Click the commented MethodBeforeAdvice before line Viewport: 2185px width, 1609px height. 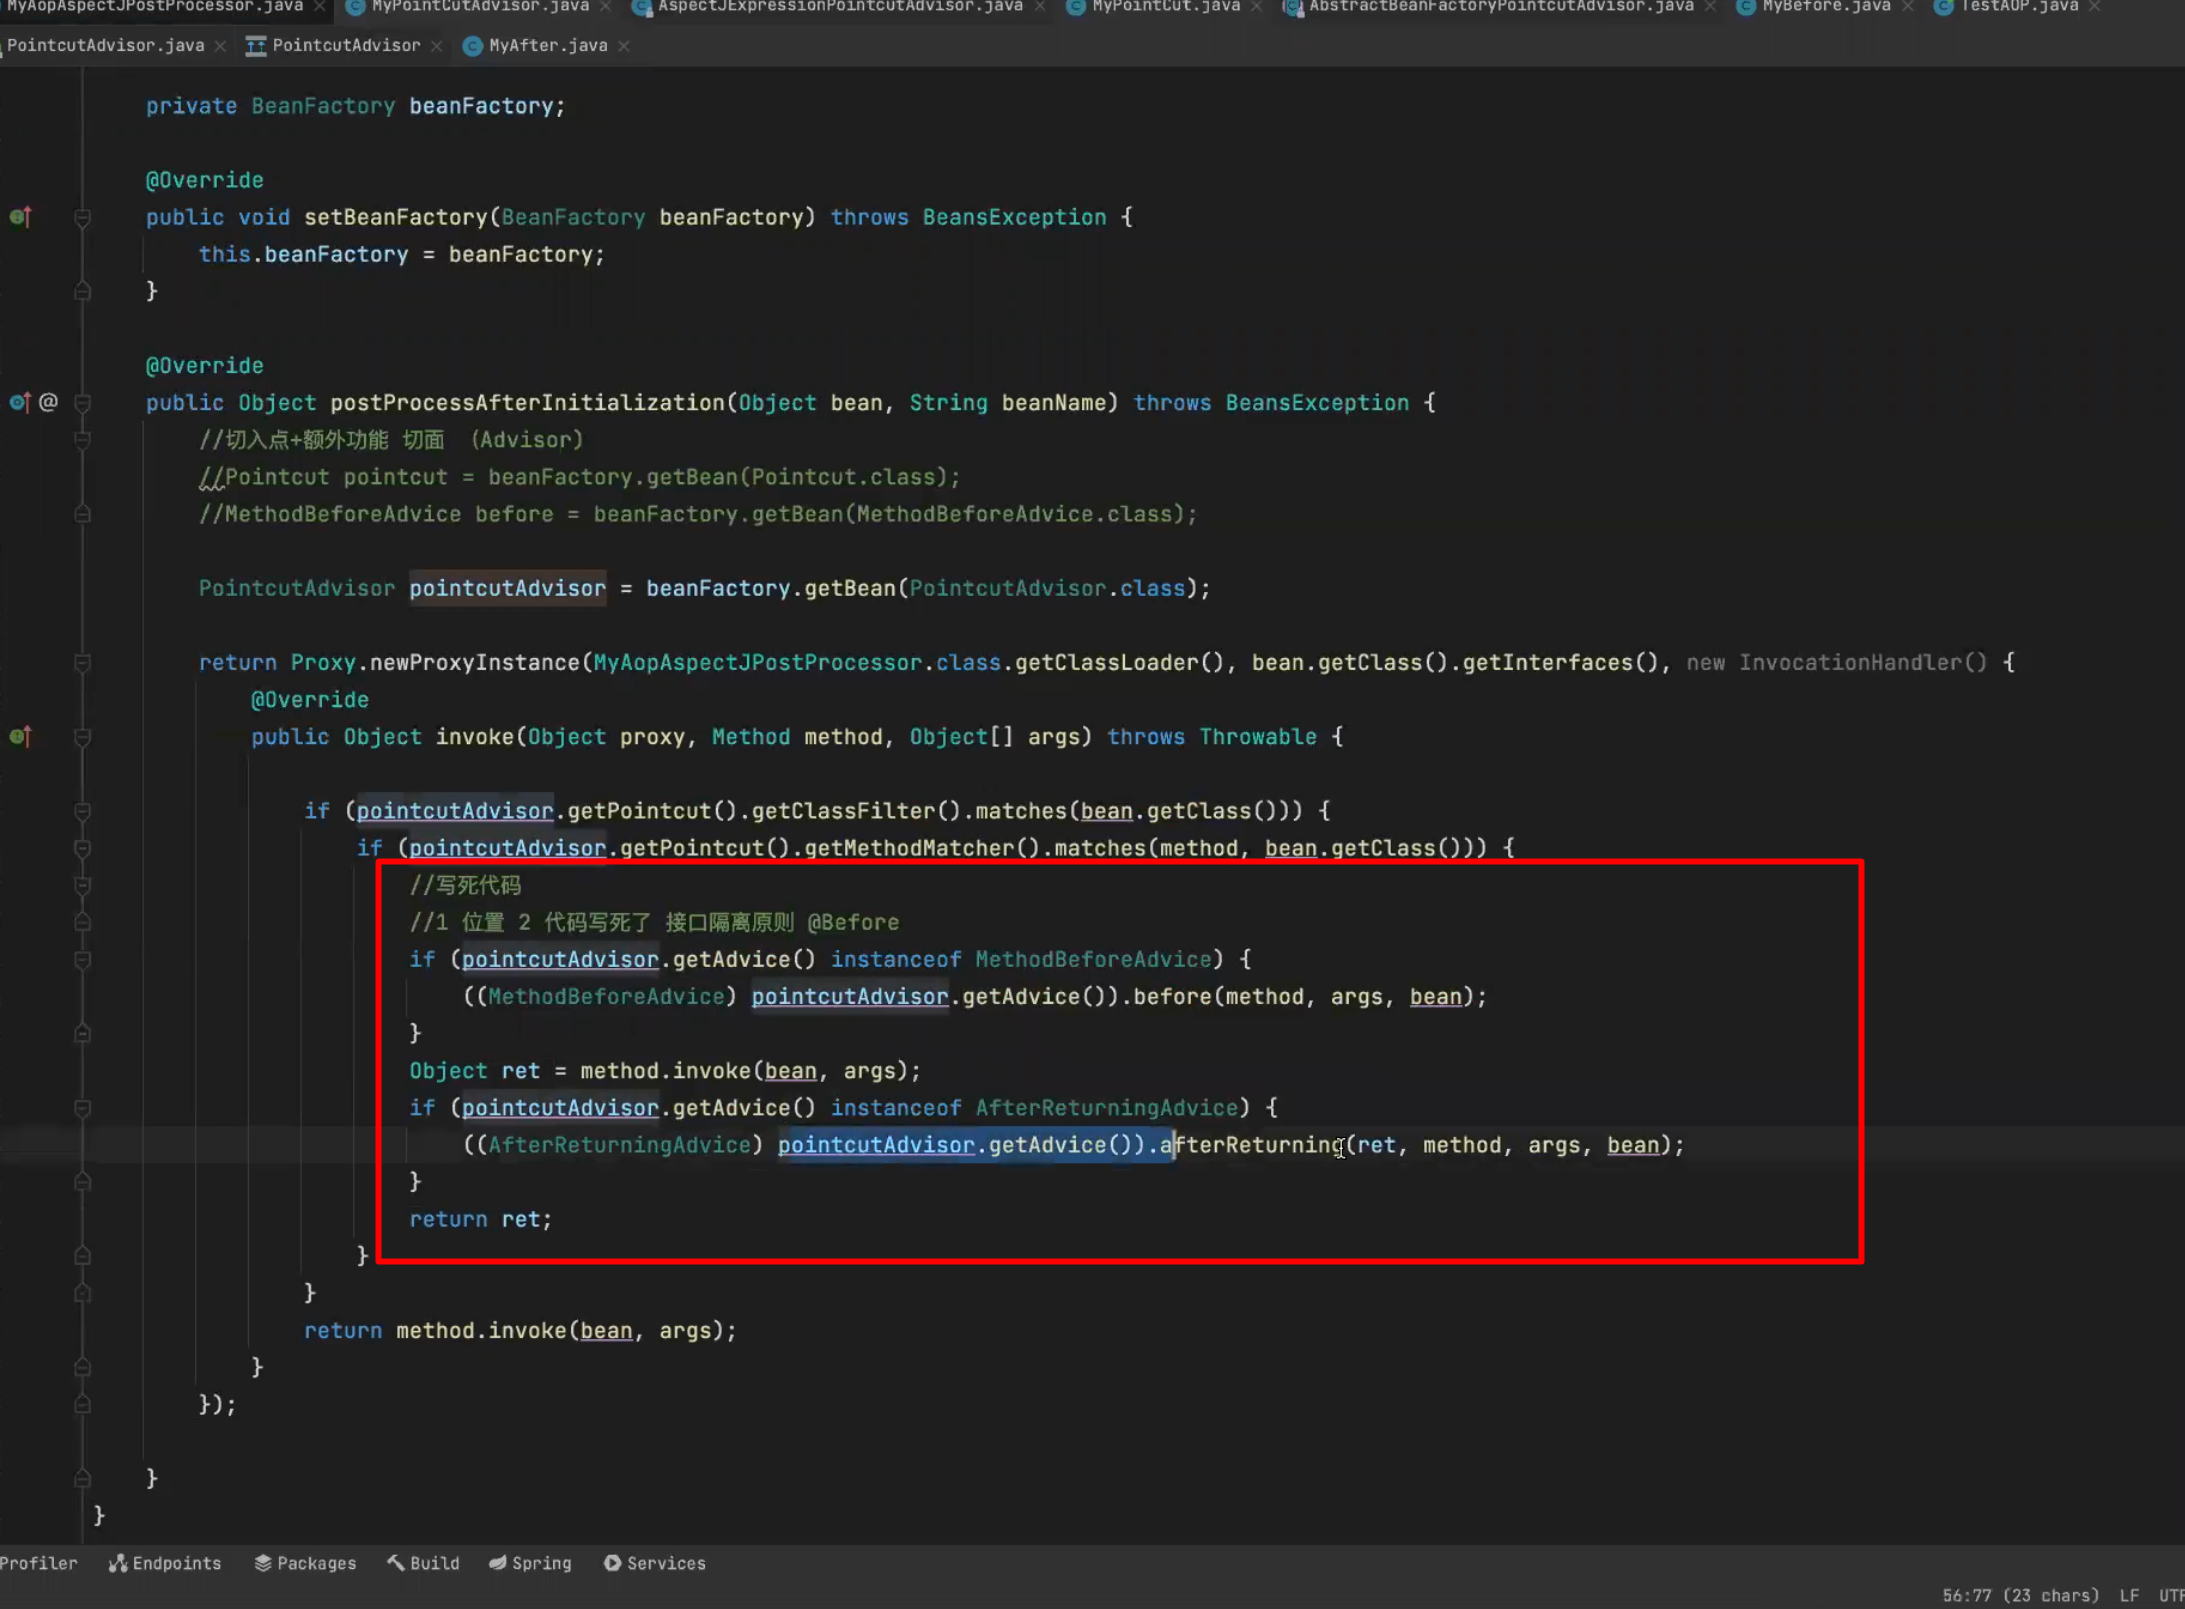[x=698, y=514]
